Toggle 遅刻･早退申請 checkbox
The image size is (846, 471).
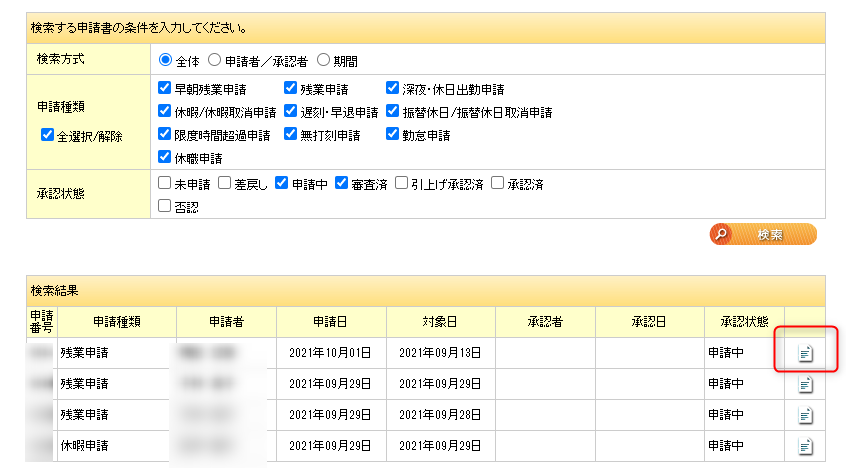point(291,111)
